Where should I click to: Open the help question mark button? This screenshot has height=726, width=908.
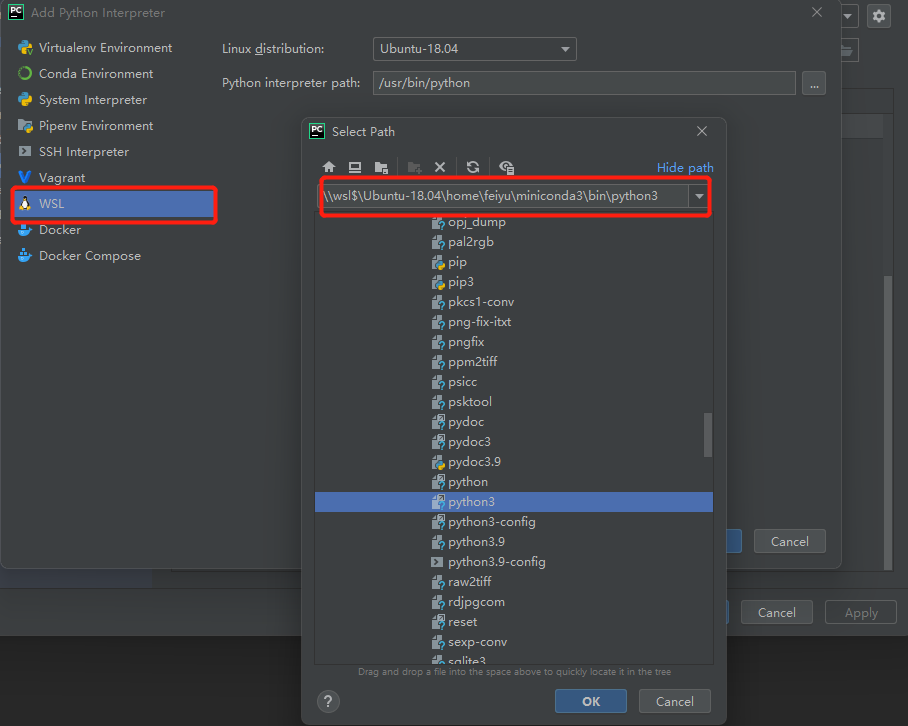point(327,701)
